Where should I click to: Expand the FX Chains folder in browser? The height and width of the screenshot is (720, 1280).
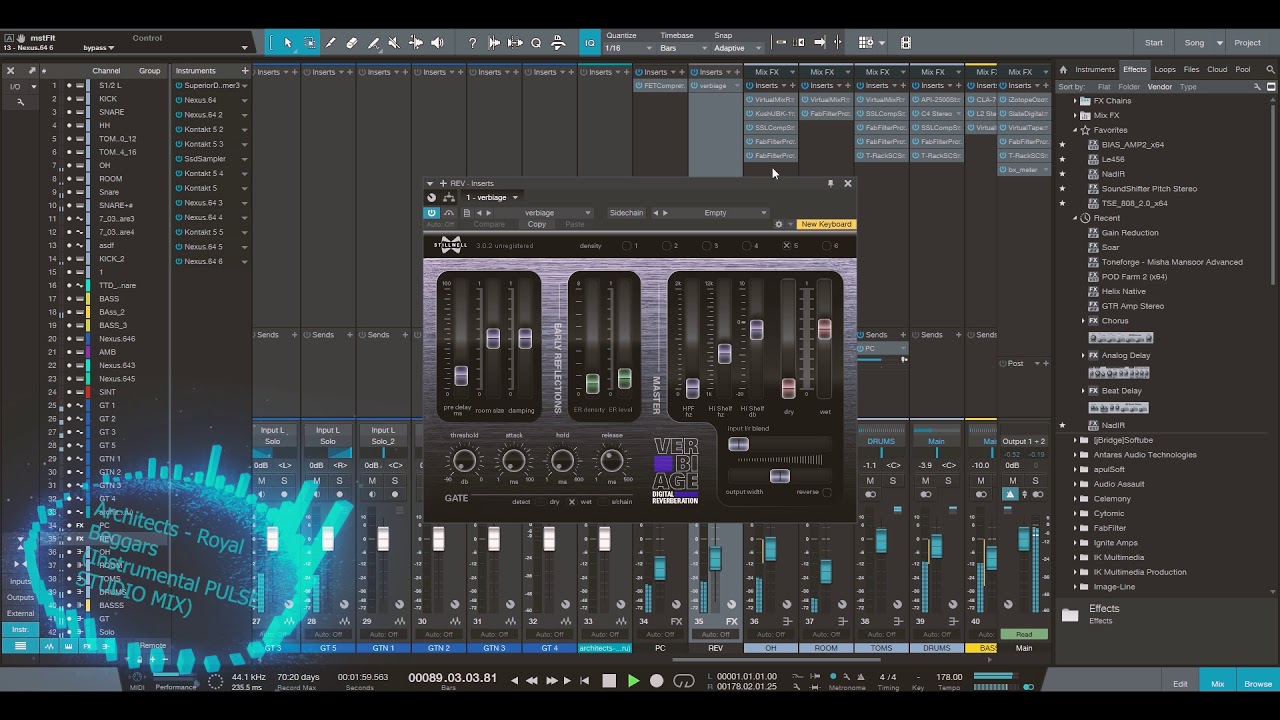point(1076,101)
